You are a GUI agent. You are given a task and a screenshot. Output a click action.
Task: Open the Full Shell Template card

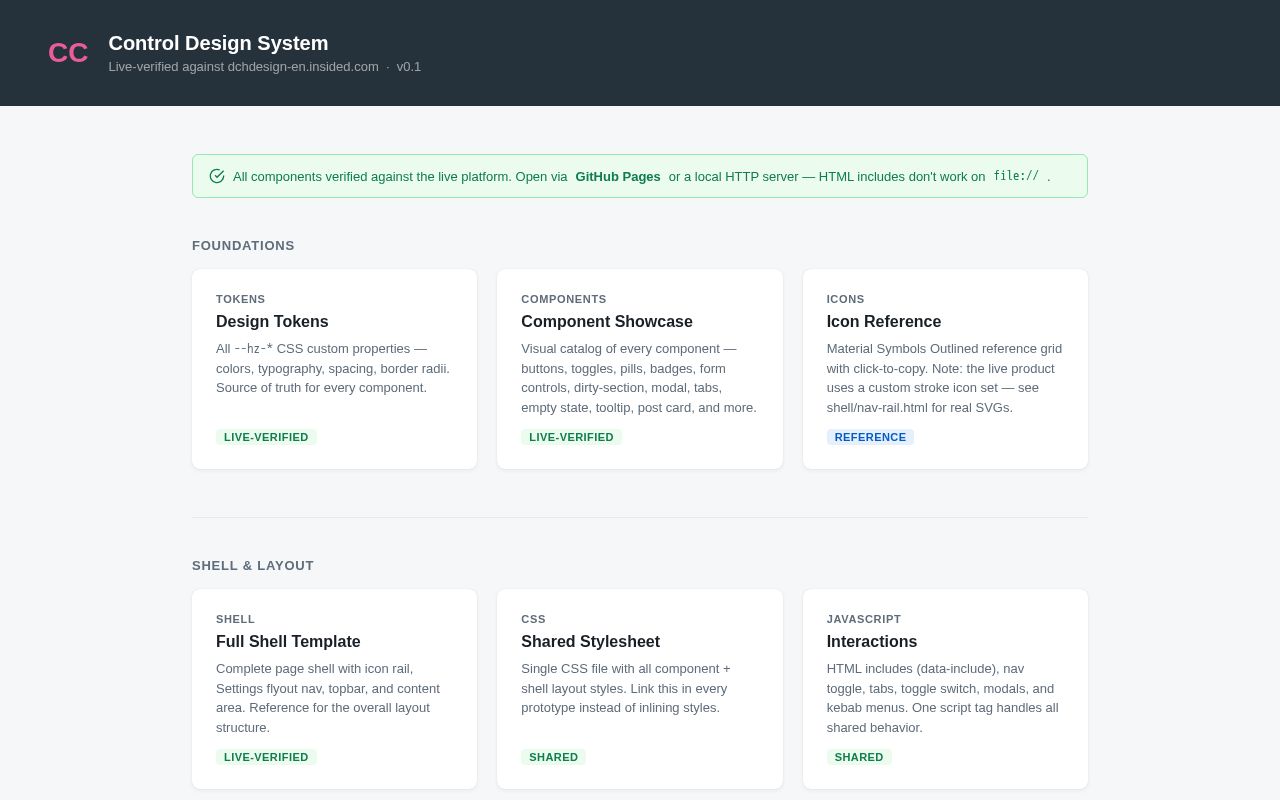point(334,689)
